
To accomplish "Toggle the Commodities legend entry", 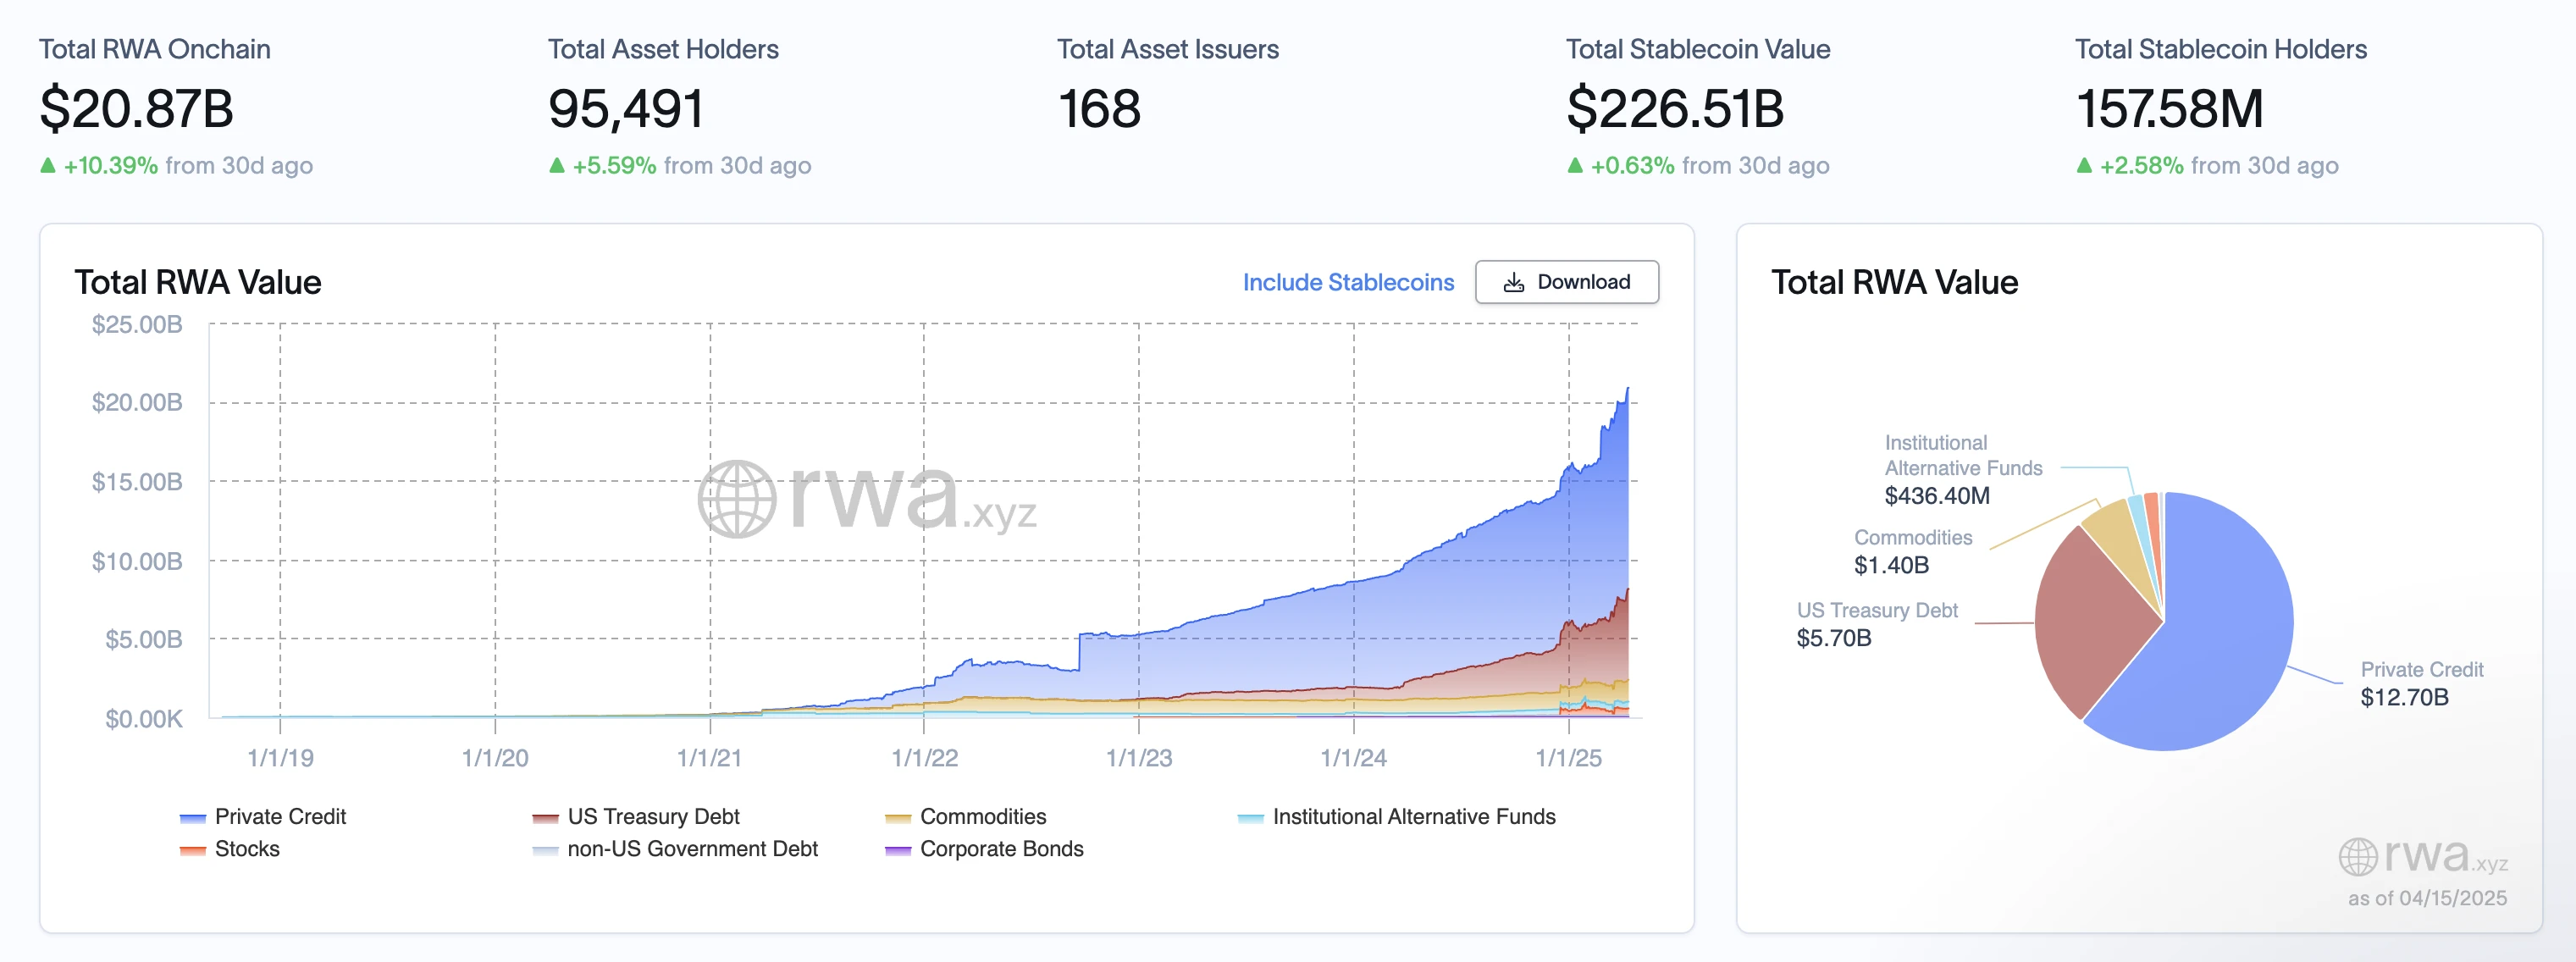I will pyautogui.click(x=982, y=816).
